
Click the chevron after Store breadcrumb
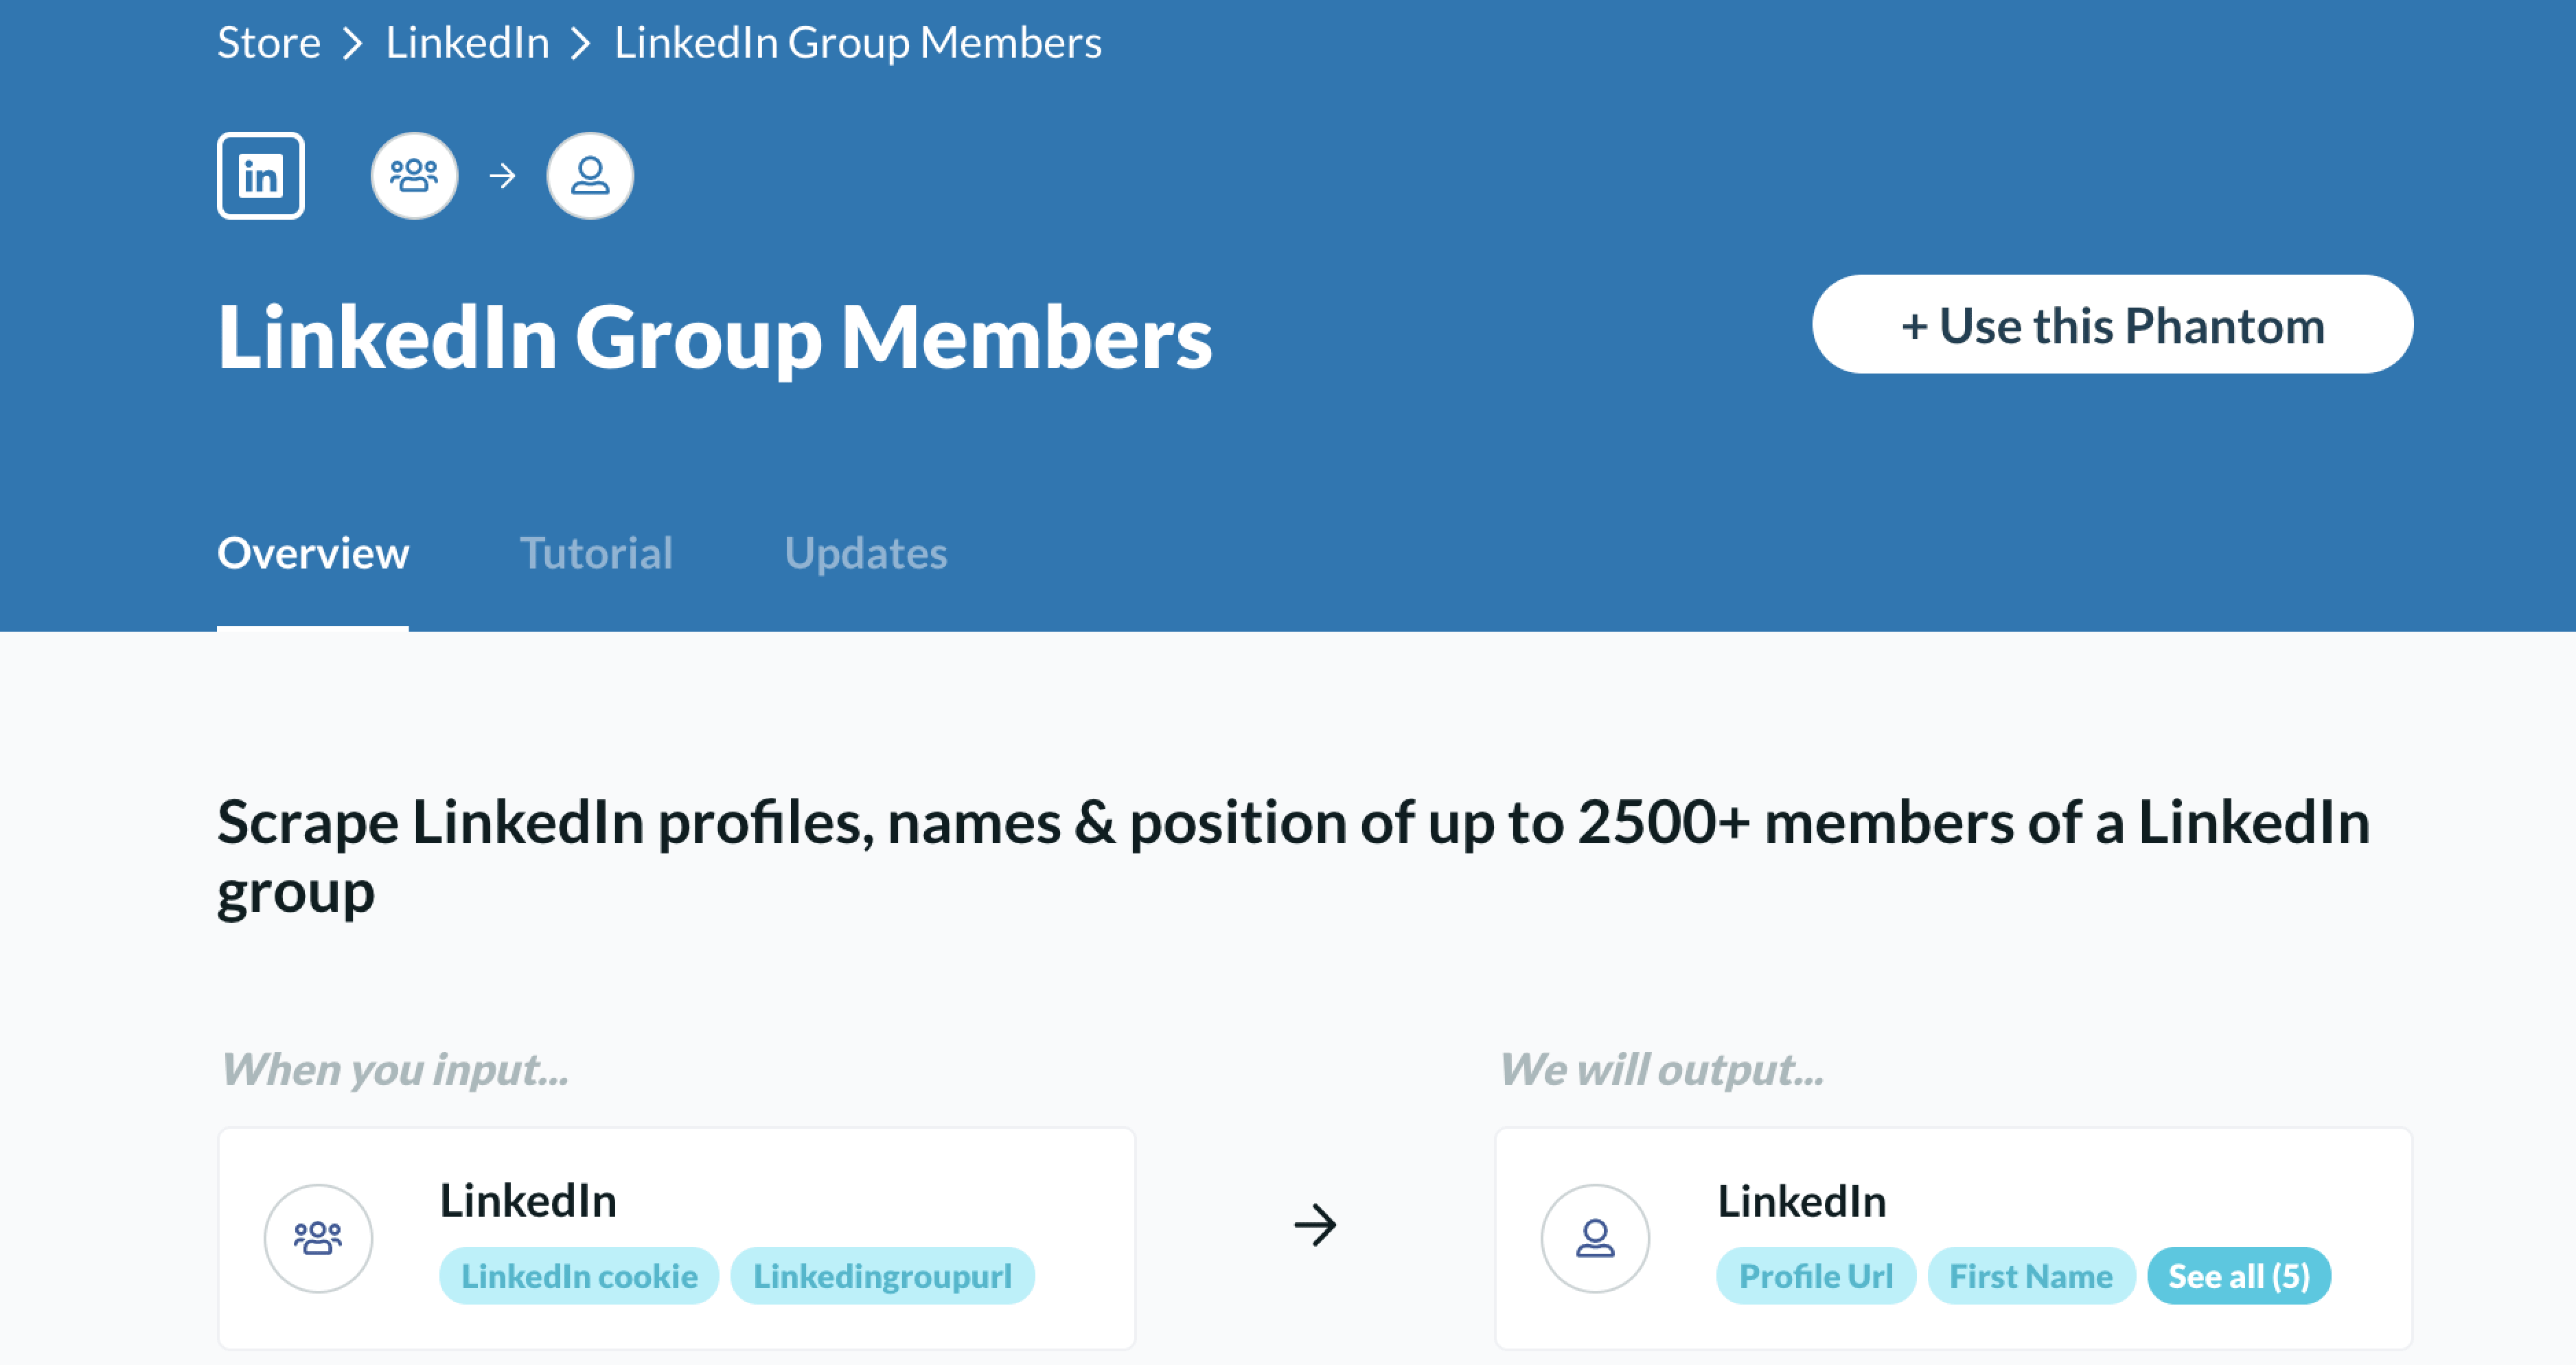click(x=352, y=43)
